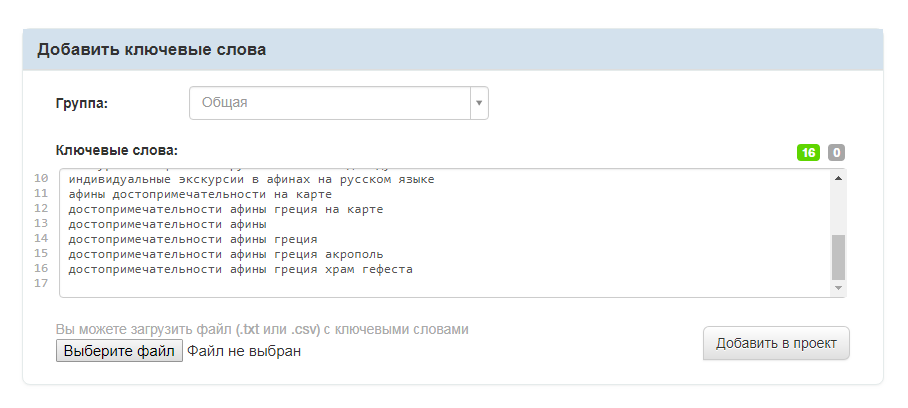Click the keywords scrollbar up arrow
The width and height of the screenshot is (908, 408).
[x=838, y=177]
